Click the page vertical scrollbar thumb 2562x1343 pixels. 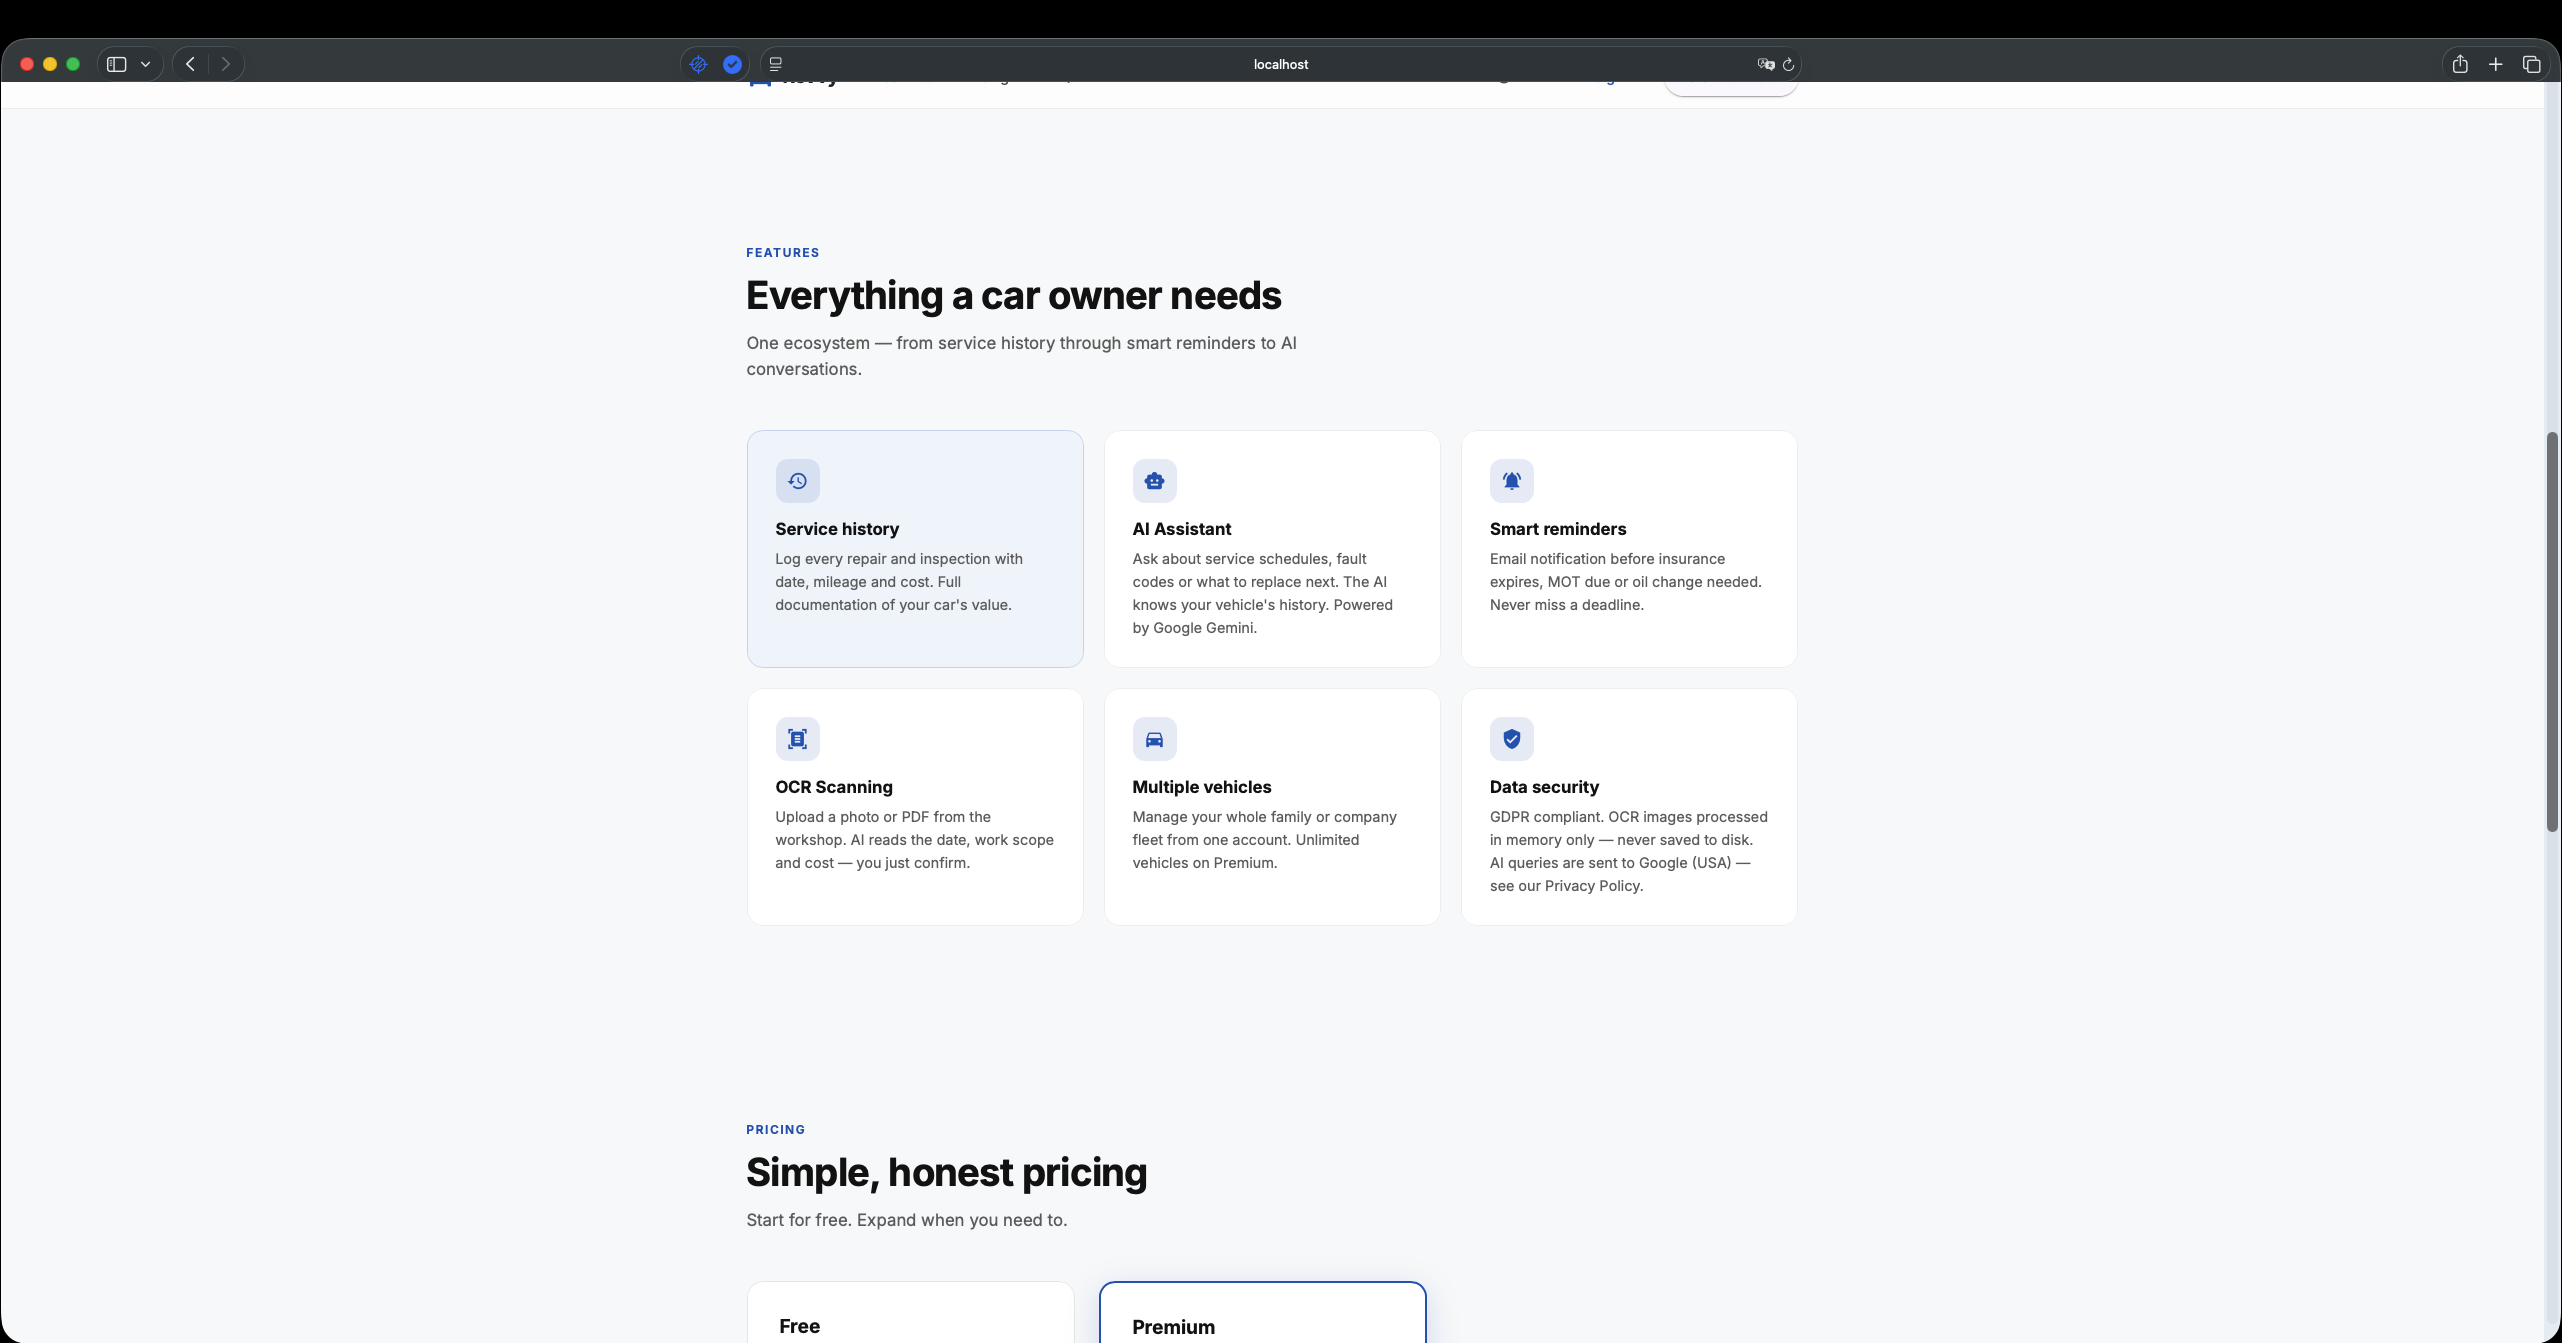[2552, 631]
